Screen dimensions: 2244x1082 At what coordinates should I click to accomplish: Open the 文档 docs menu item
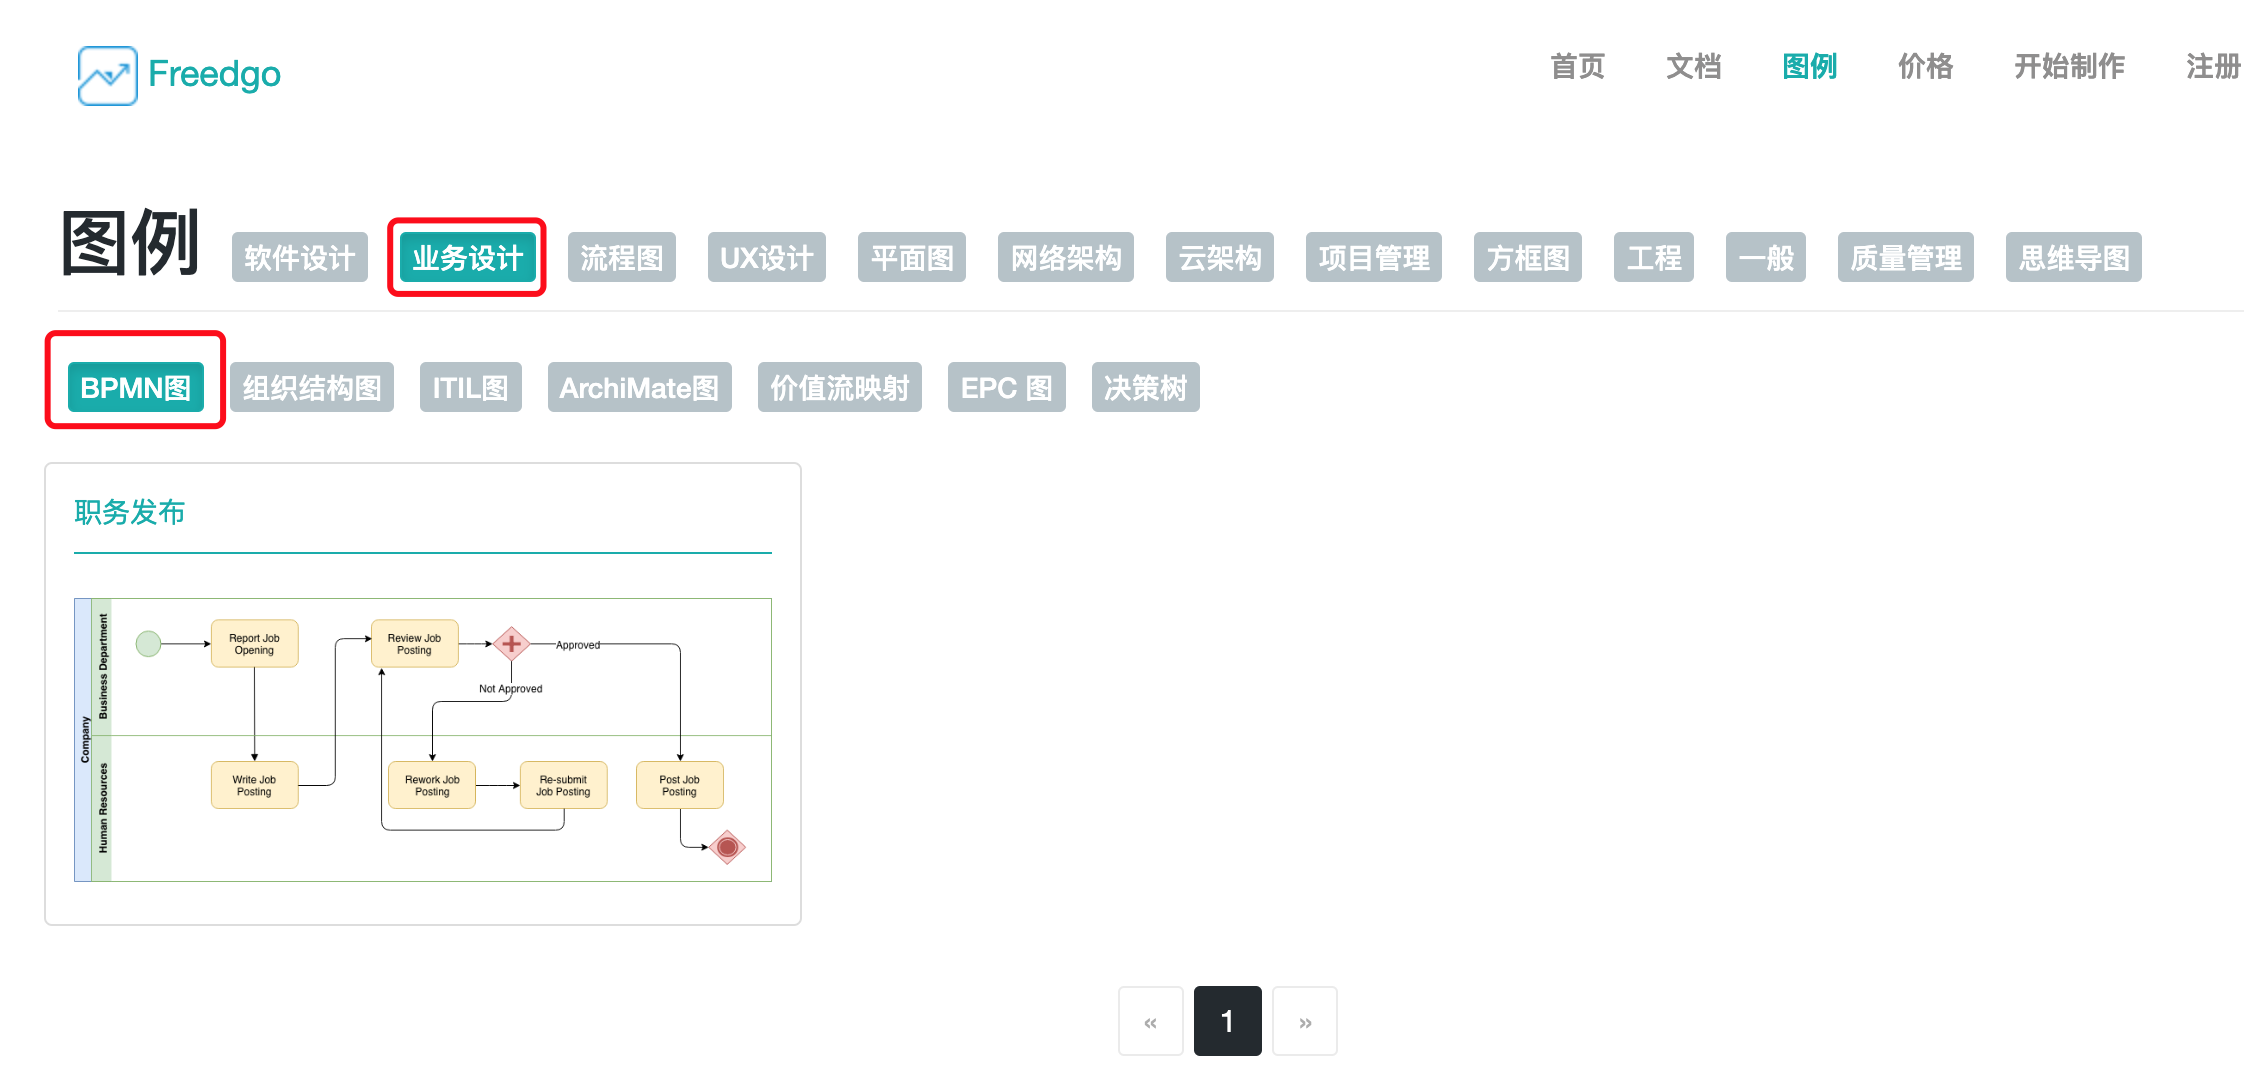[x=1693, y=67]
